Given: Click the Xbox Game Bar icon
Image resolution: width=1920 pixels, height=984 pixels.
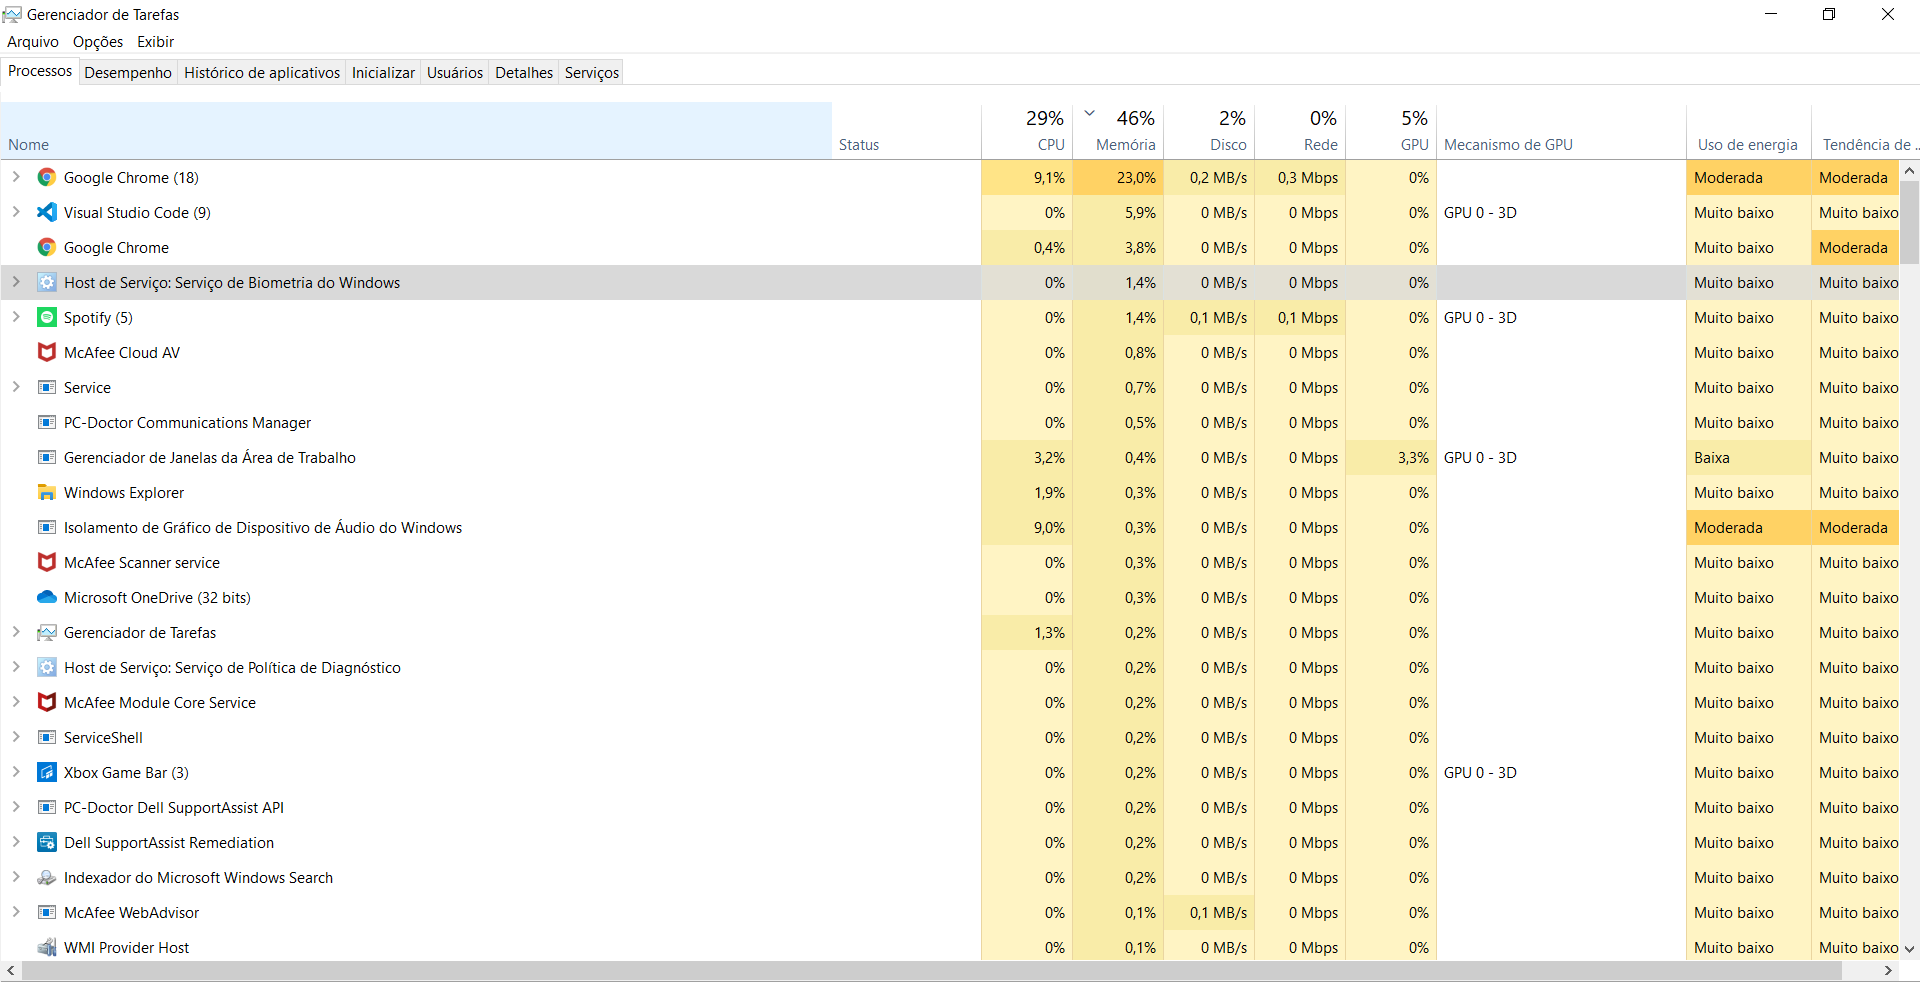Looking at the screenshot, I should (x=46, y=772).
